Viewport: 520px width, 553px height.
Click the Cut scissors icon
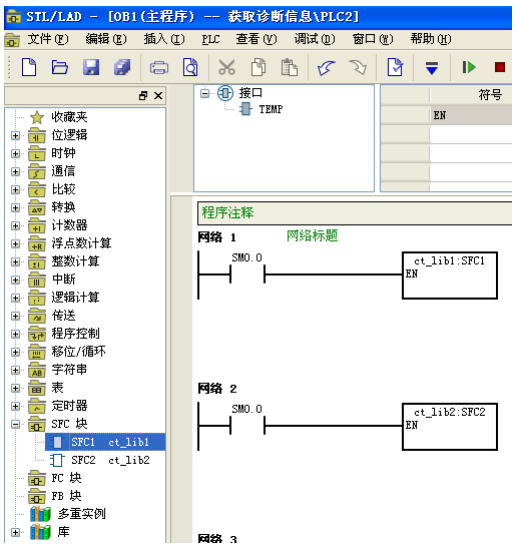226,67
